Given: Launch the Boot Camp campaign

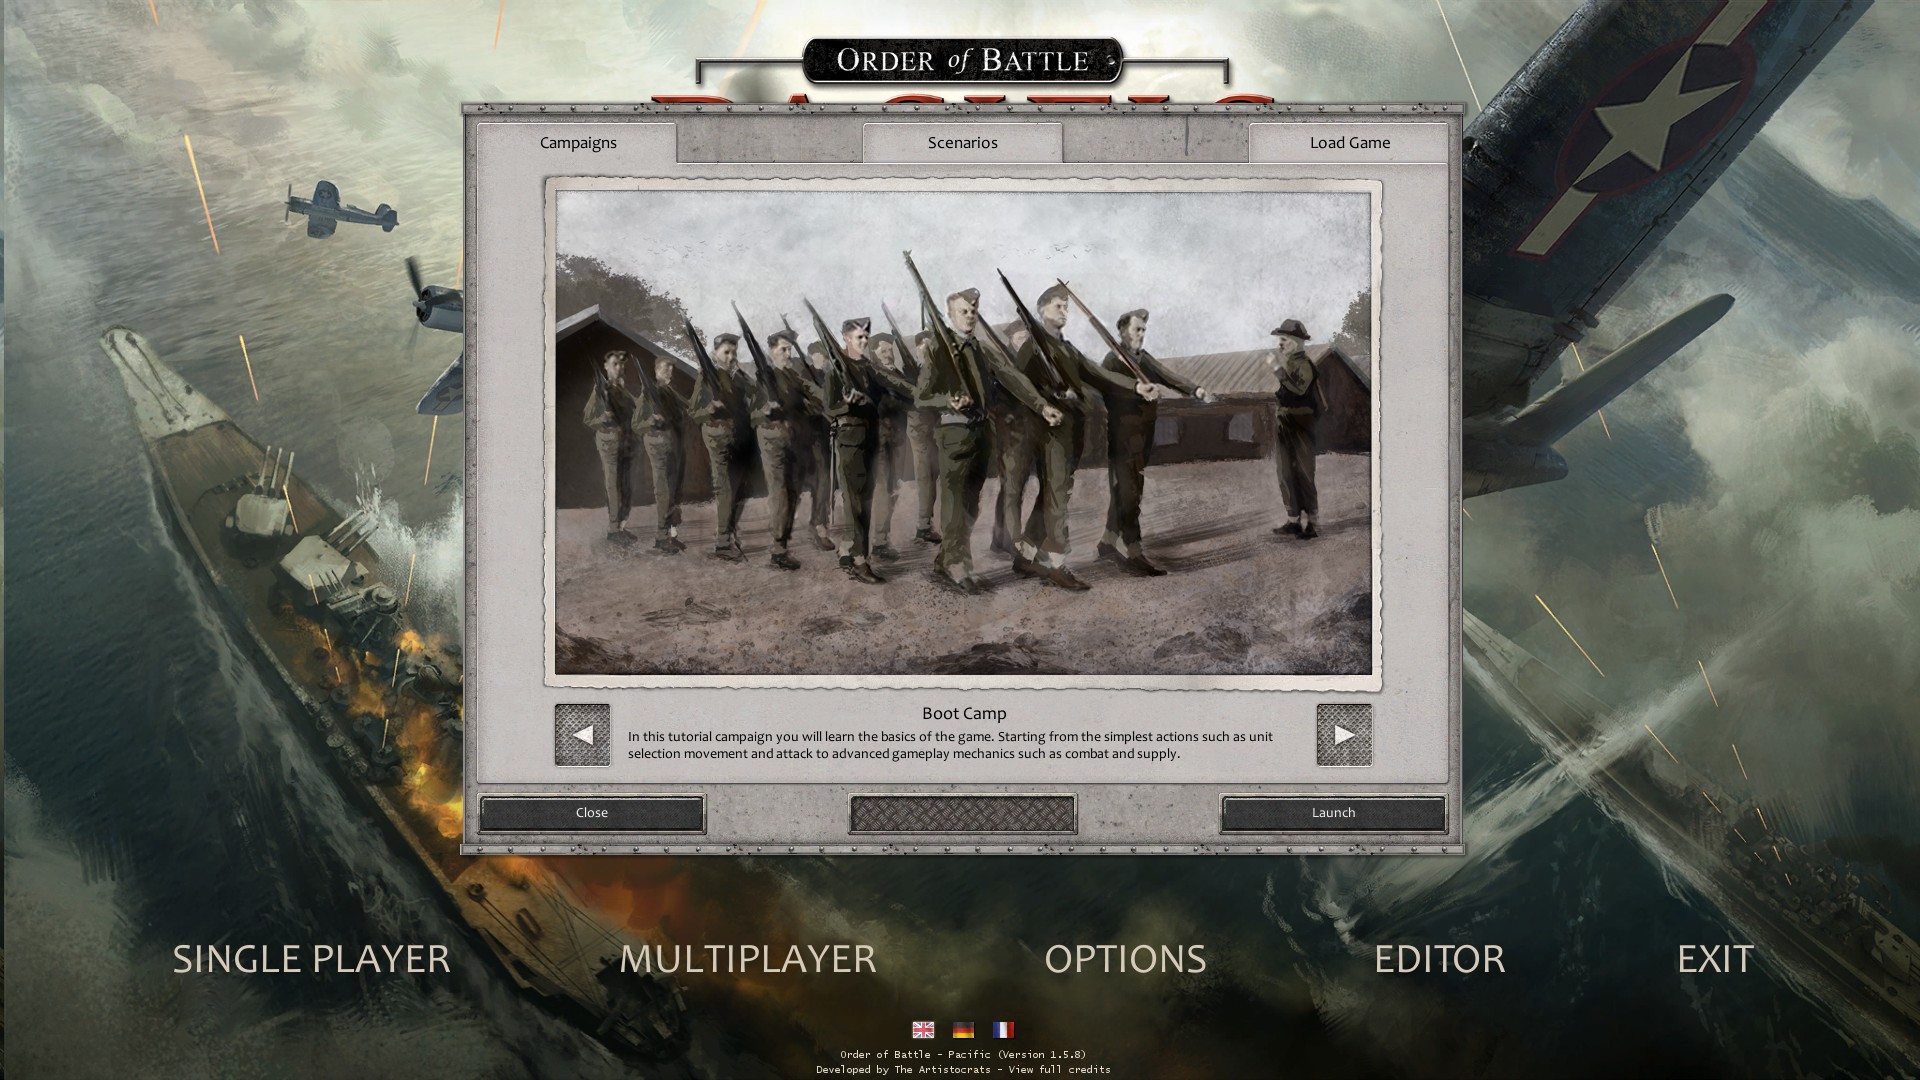Looking at the screenshot, I should [1333, 813].
